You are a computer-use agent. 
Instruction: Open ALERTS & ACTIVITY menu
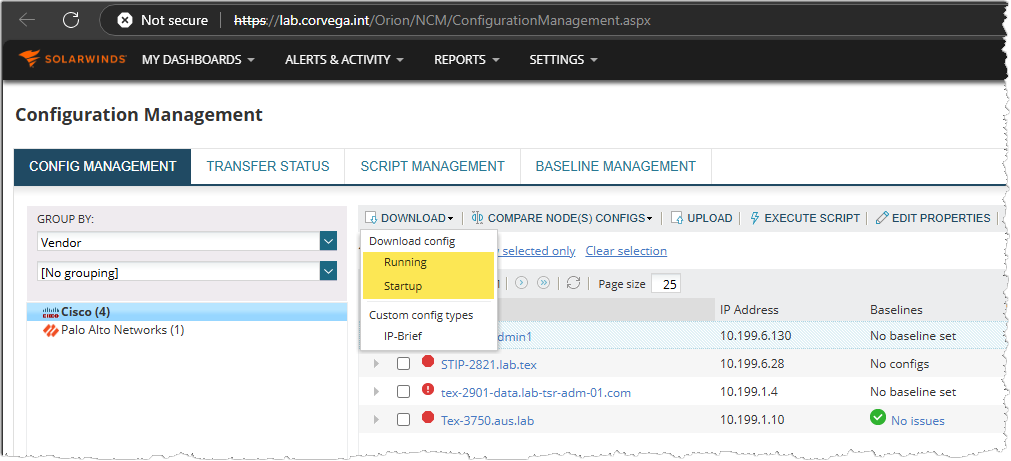click(x=344, y=59)
